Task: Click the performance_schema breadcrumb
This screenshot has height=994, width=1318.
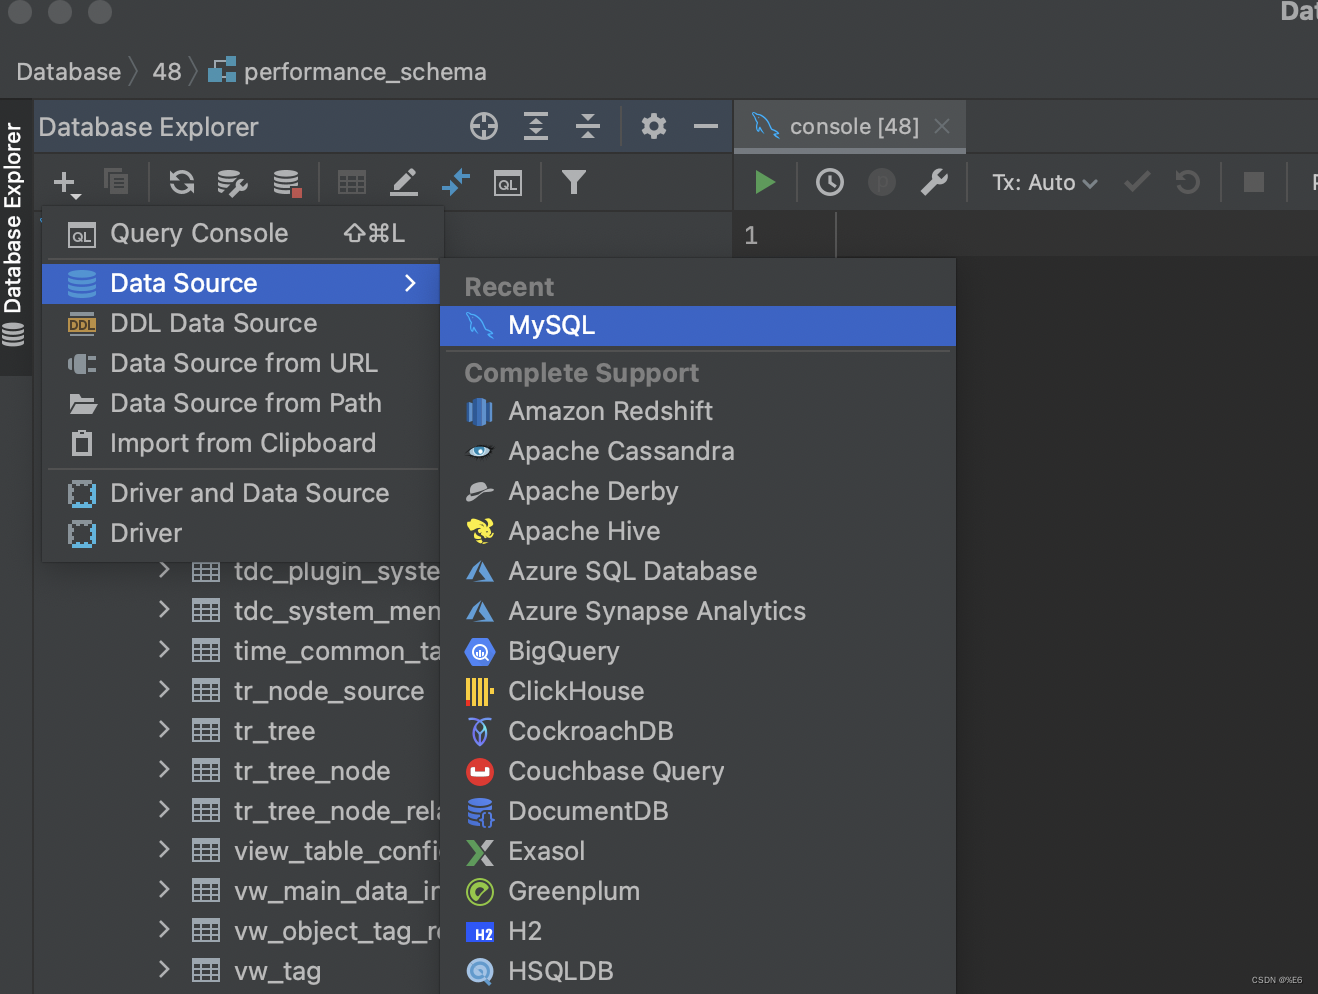Action: pos(347,72)
